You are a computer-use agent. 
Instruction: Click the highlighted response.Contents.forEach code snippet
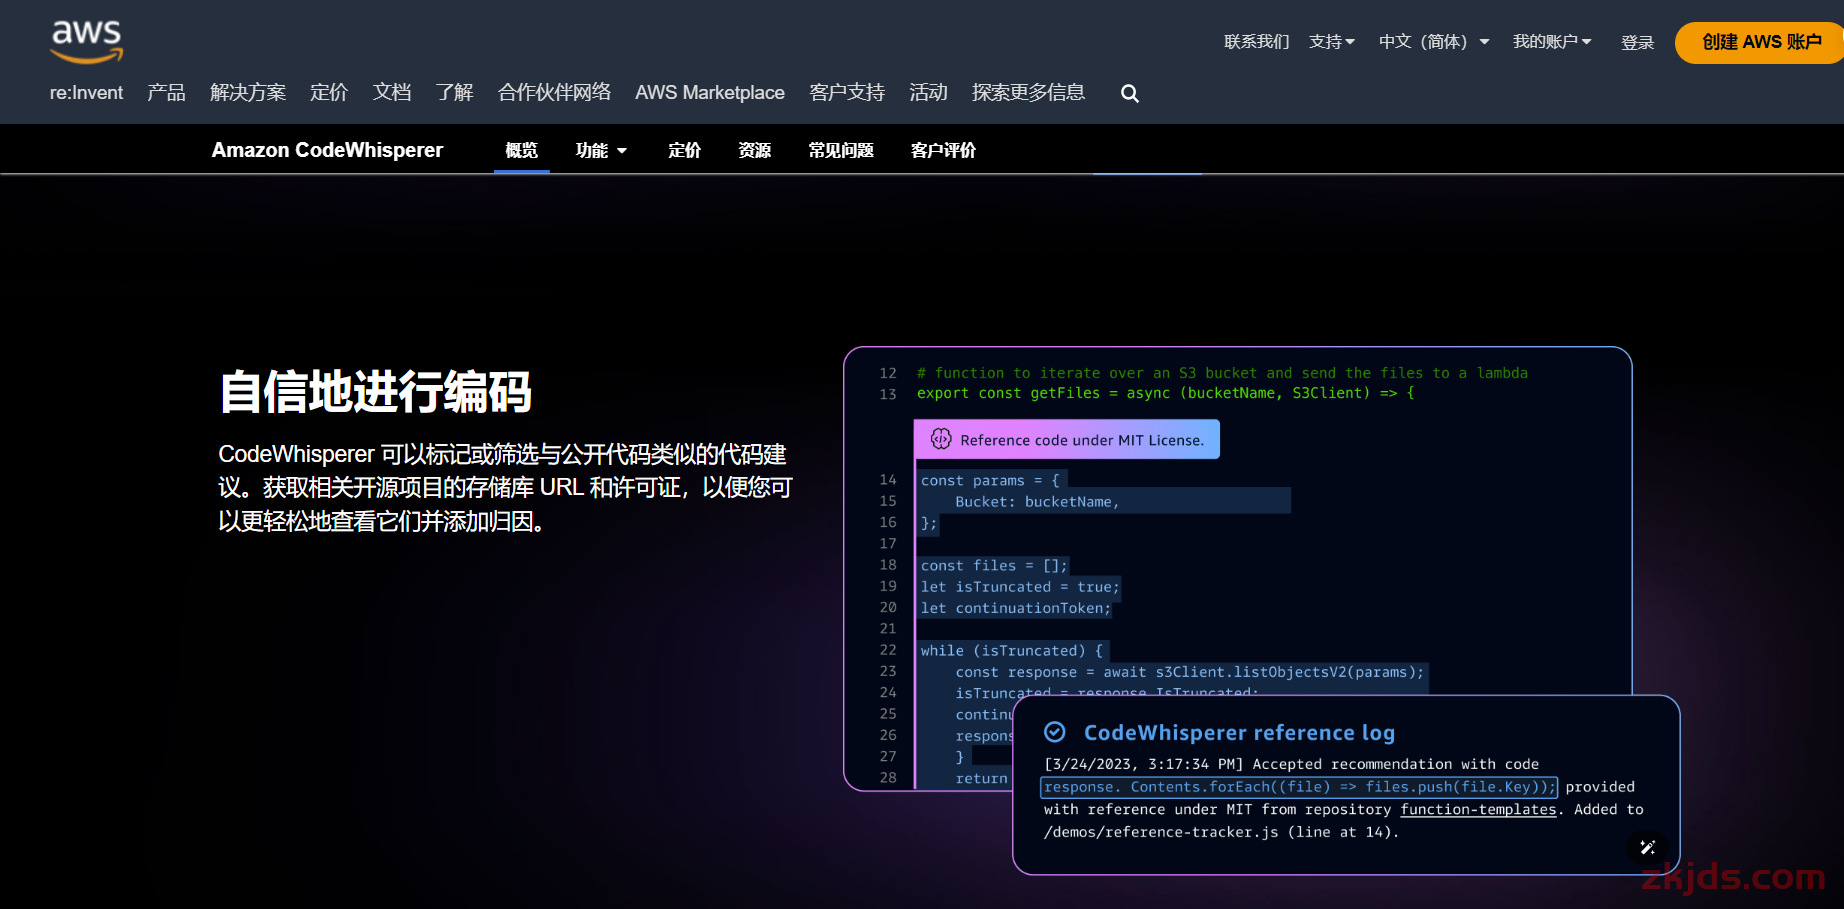pos(1299,787)
